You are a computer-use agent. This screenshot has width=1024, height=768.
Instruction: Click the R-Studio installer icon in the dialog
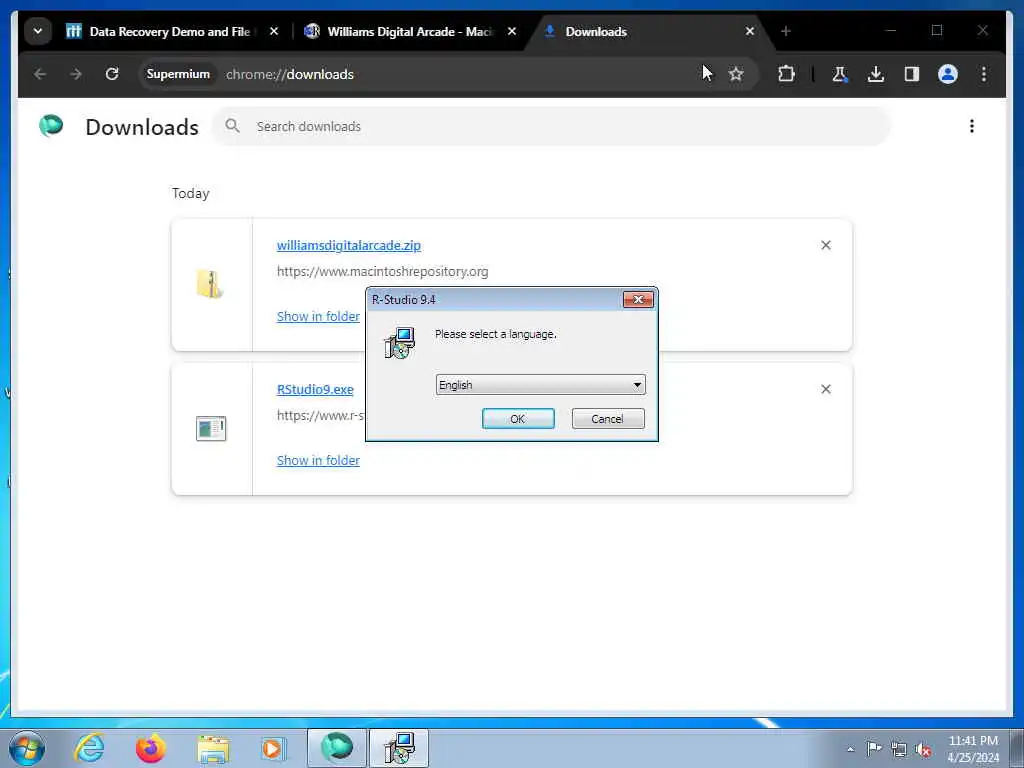400,343
